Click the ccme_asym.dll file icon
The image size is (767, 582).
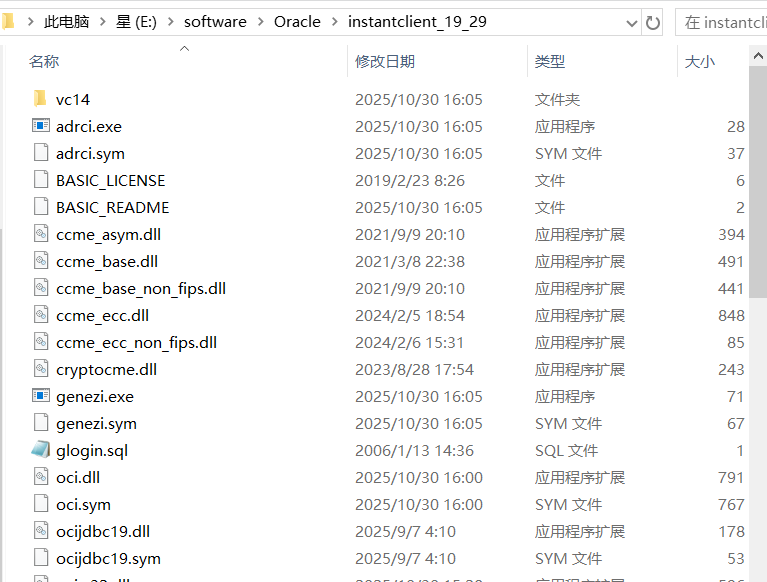click(x=41, y=233)
